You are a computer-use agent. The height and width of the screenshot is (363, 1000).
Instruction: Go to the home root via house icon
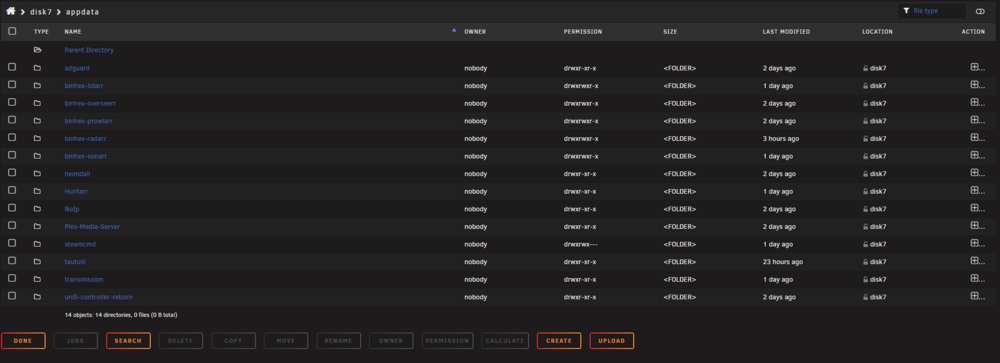(x=10, y=11)
